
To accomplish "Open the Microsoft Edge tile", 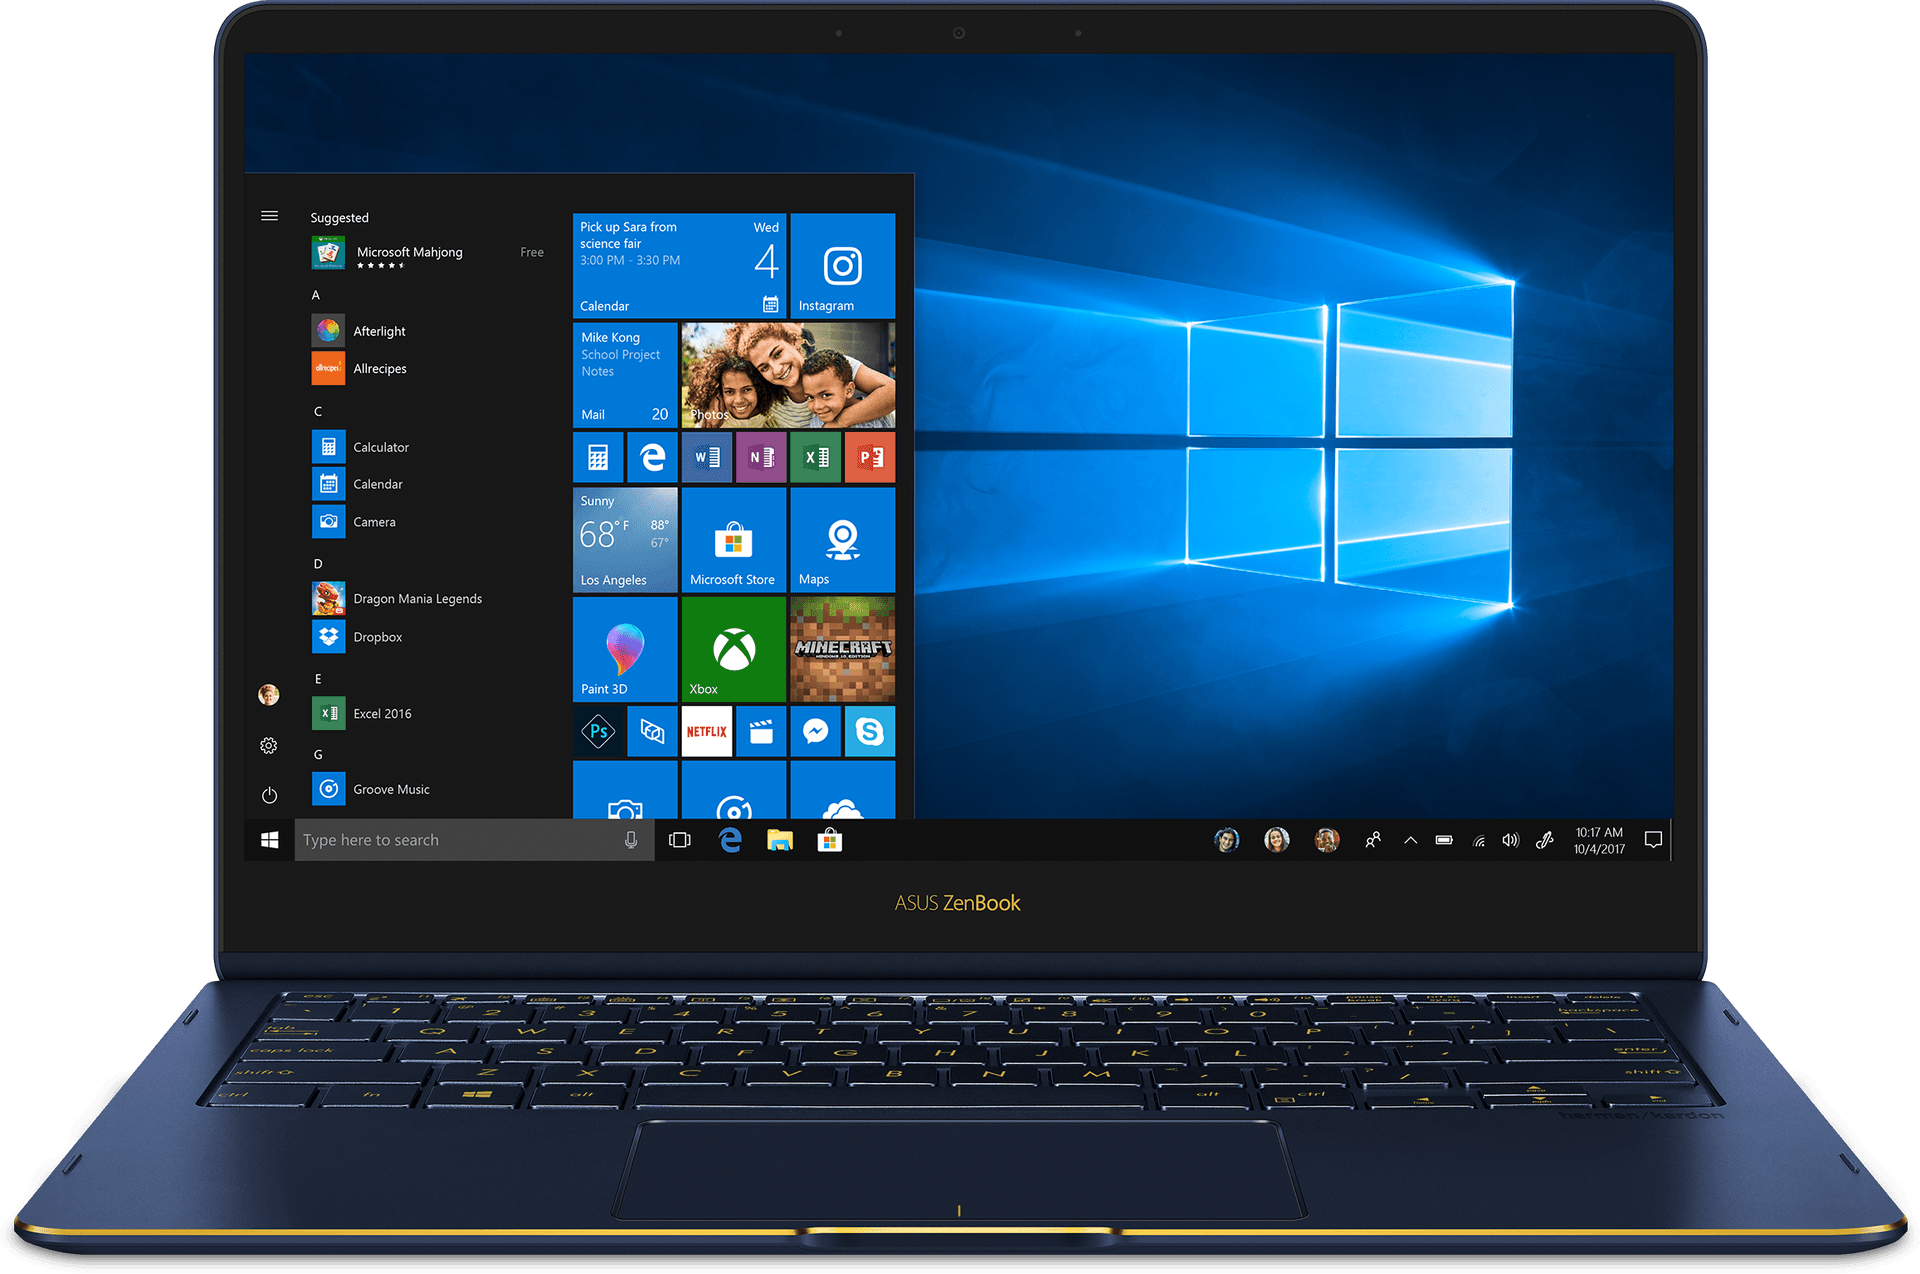I will point(652,457).
